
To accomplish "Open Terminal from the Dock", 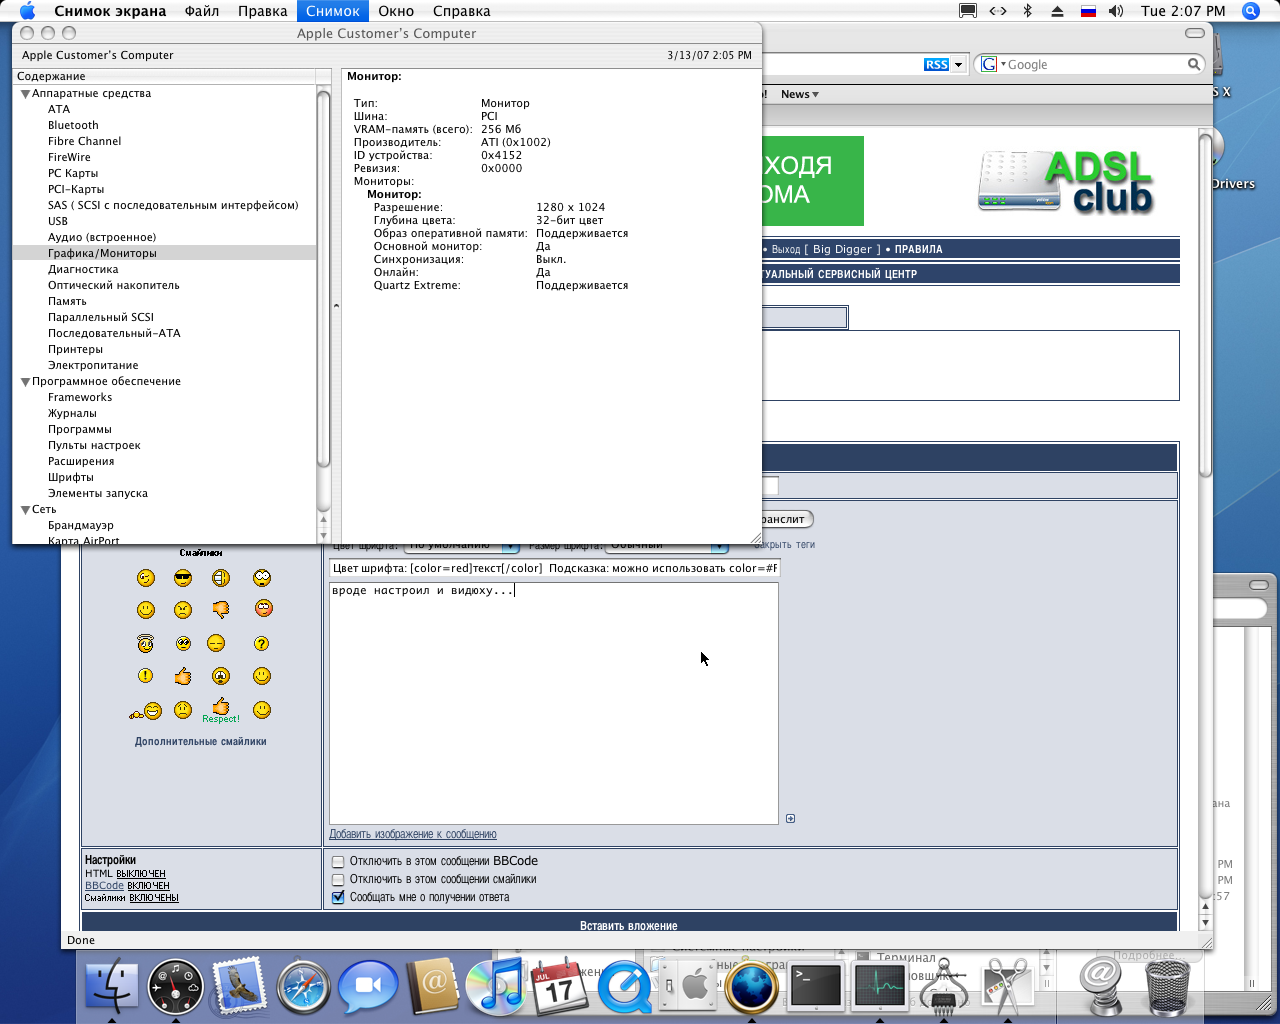I will pos(816,986).
